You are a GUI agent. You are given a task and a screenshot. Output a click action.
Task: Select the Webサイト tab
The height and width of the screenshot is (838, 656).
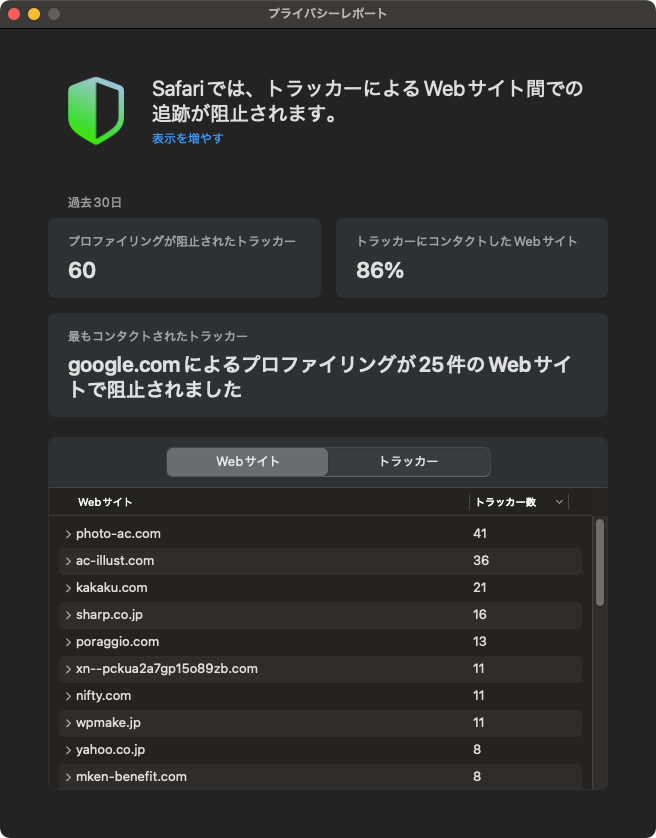pyautogui.click(x=247, y=462)
